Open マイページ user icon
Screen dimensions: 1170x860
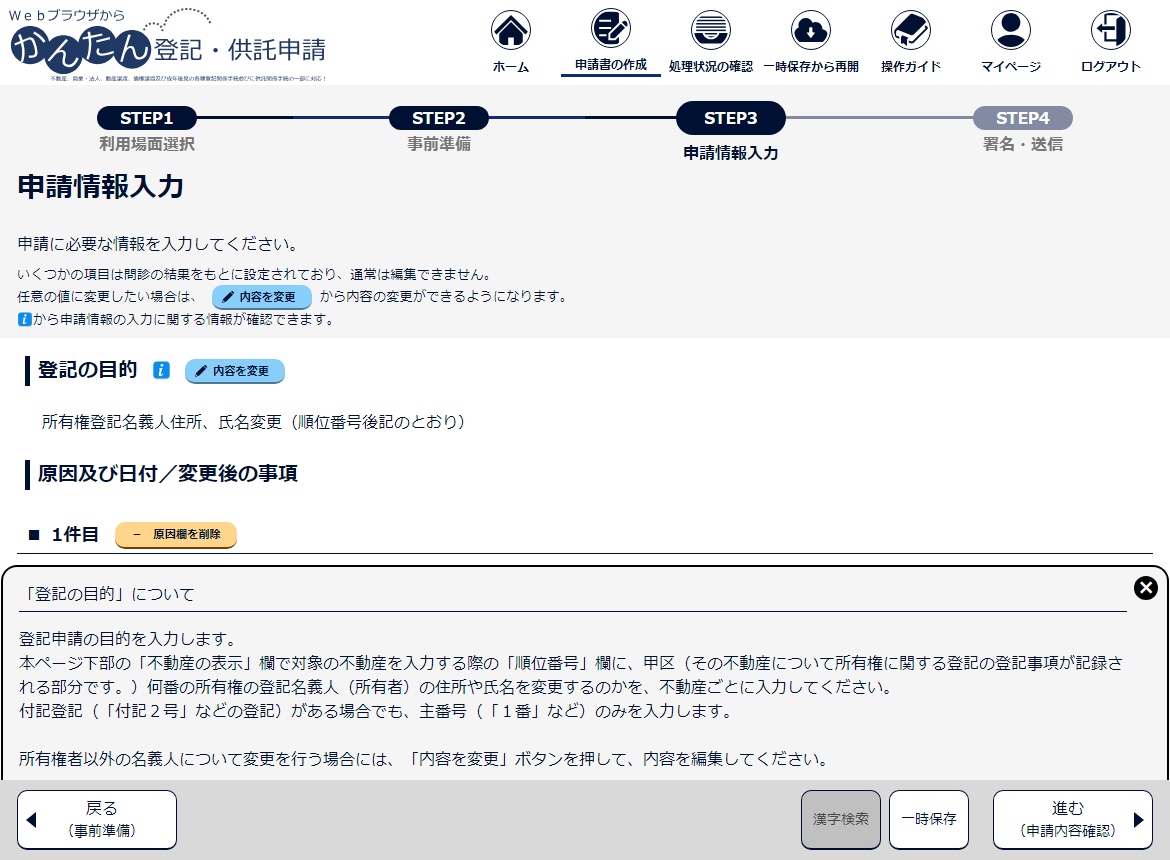pos(1010,31)
